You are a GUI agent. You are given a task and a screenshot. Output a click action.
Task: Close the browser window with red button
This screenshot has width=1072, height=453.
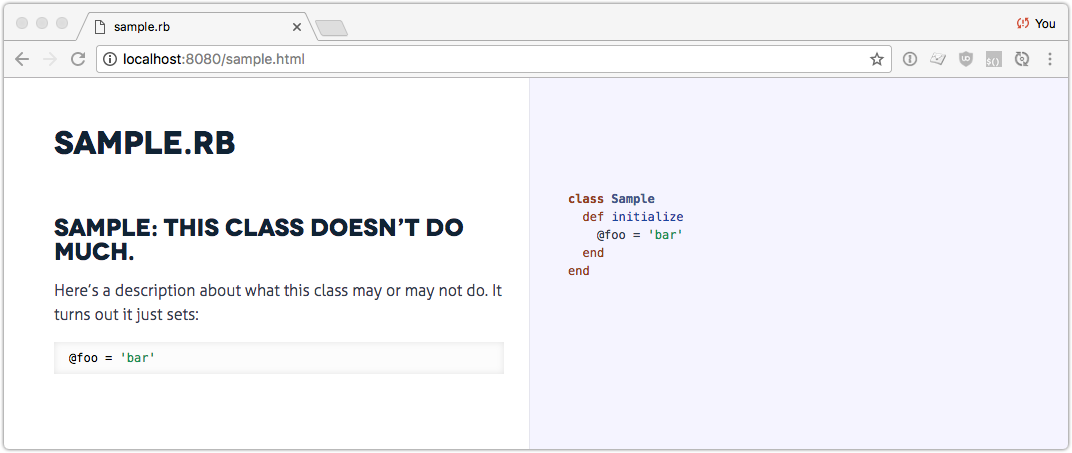22,23
